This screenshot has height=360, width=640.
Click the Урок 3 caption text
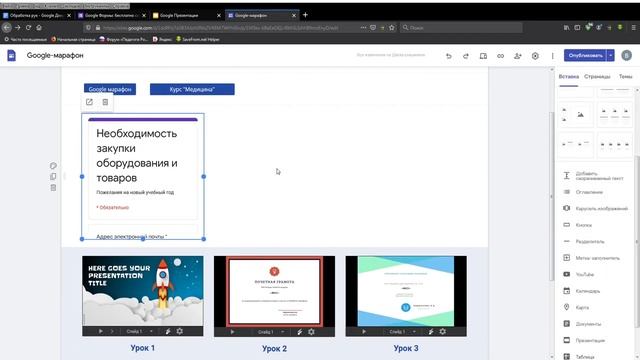click(406, 348)
